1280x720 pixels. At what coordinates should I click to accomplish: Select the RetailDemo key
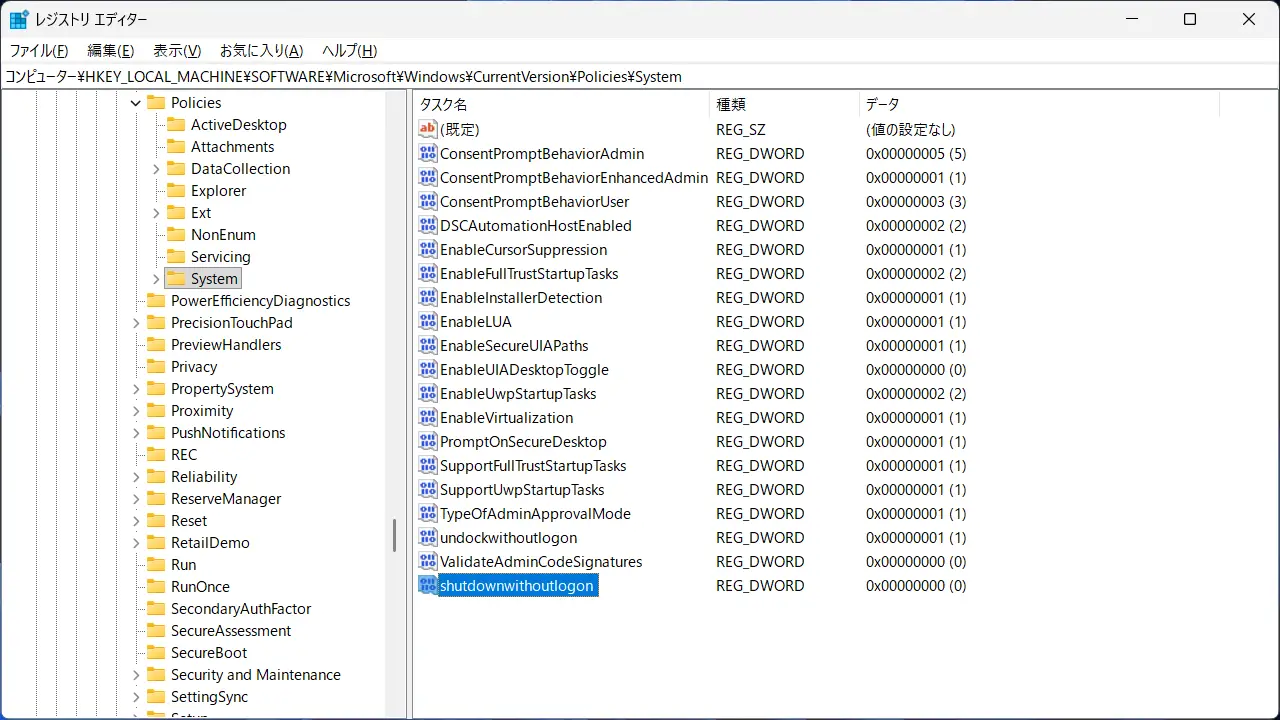[210, 542]
